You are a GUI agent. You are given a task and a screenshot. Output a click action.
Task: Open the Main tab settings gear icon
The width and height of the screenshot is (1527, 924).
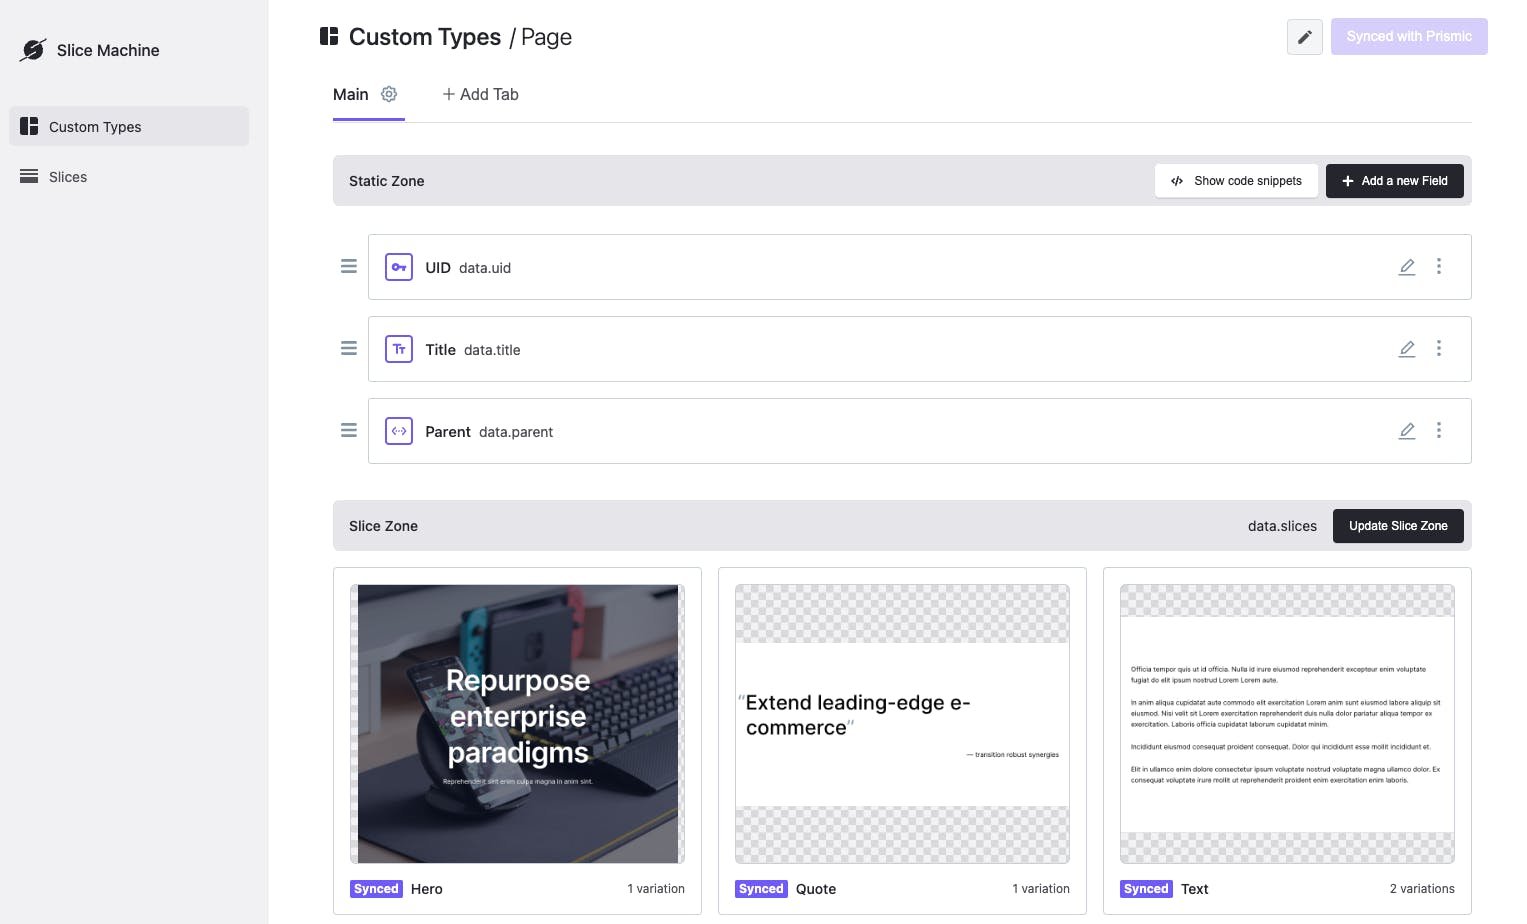point(388,94)
